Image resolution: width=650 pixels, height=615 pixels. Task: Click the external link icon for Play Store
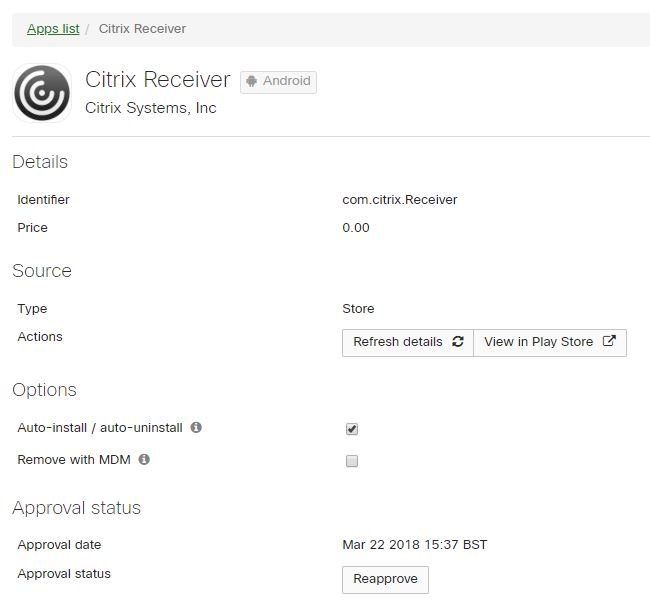pos(609,342)
